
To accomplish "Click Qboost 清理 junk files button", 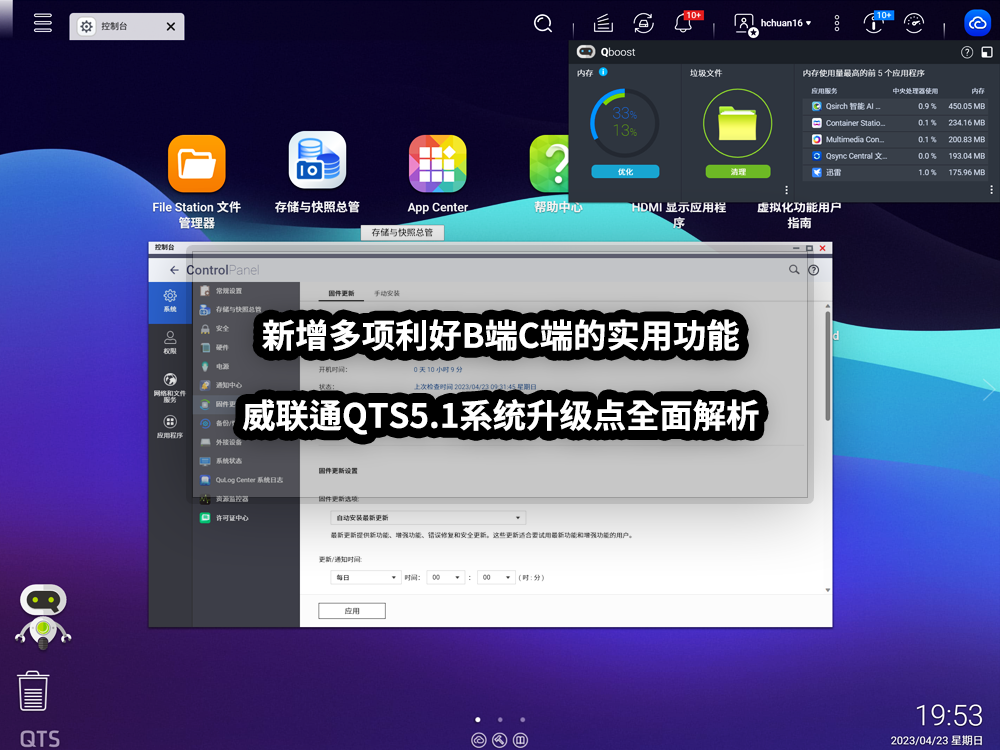I will tap(738, 172).
